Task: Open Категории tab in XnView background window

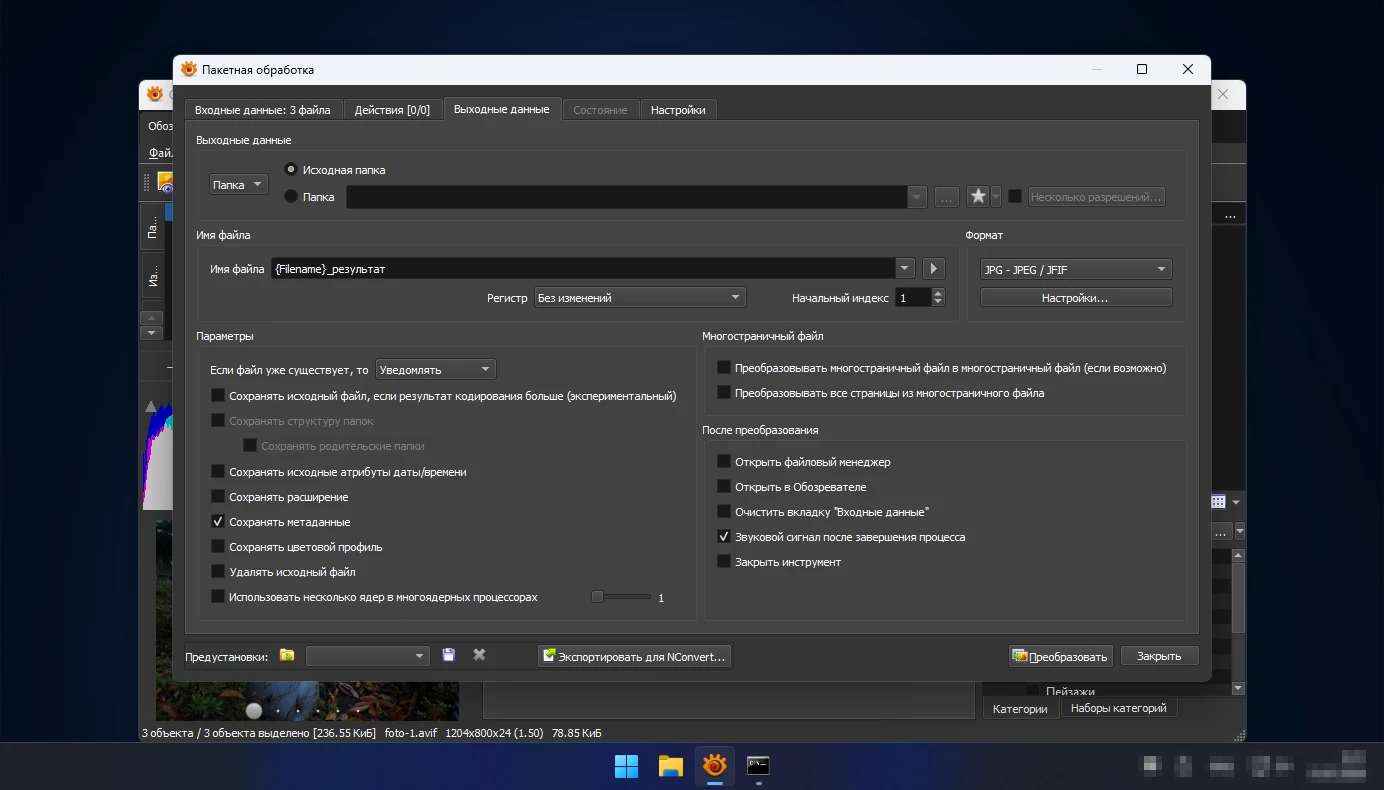Action: click(1020, 708)
